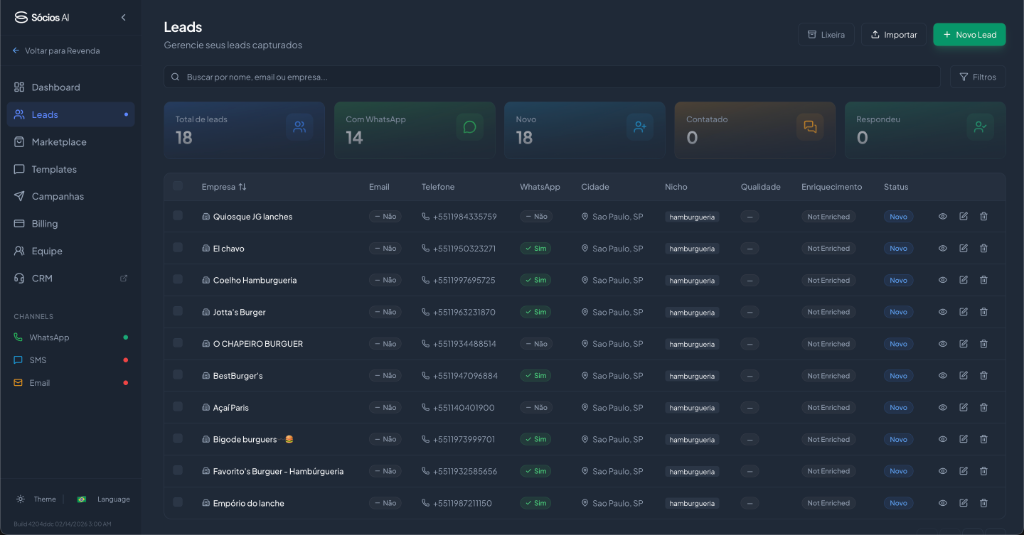Viewport: 1024px width, 535px height.
Task: Edit the Jotta's Burger lead
Action: [963, 312]
